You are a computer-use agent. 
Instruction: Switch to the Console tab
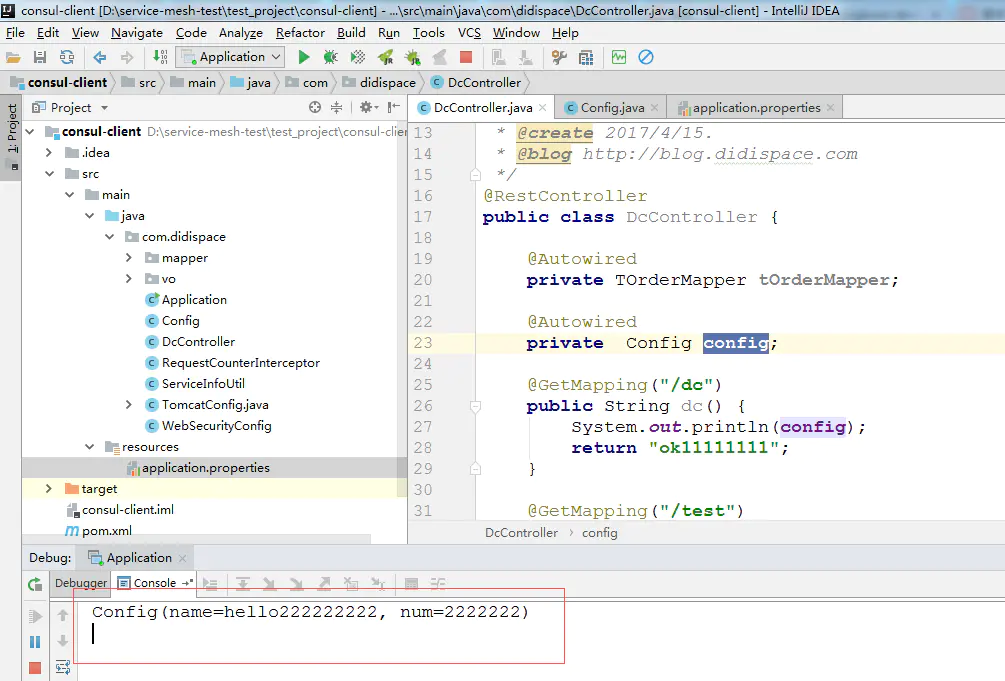tap(154, 583)
